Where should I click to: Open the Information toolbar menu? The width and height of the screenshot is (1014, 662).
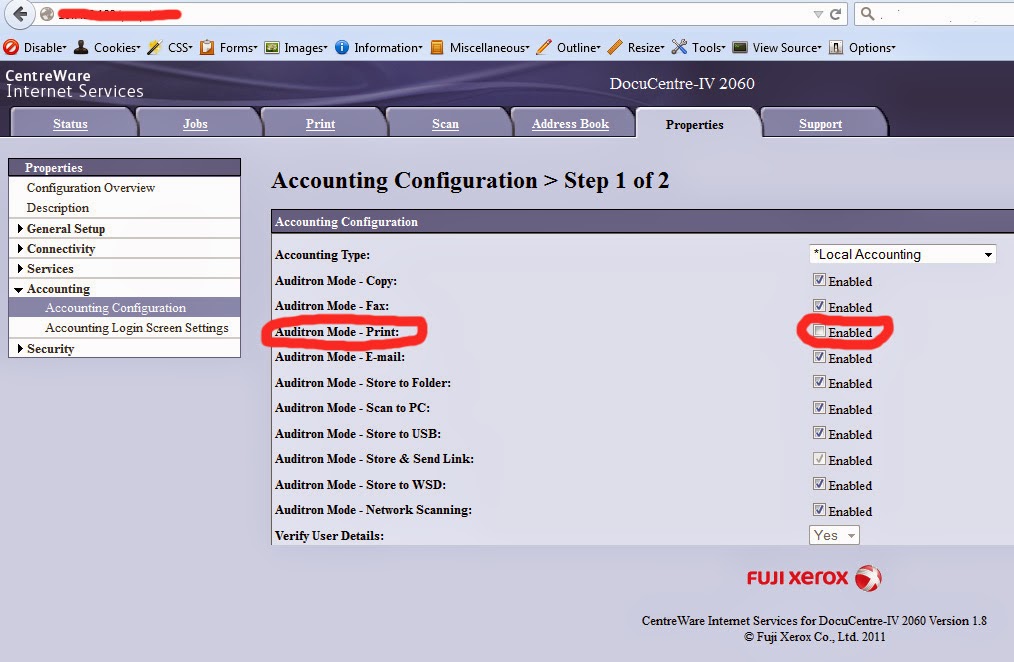click(379, 47)
